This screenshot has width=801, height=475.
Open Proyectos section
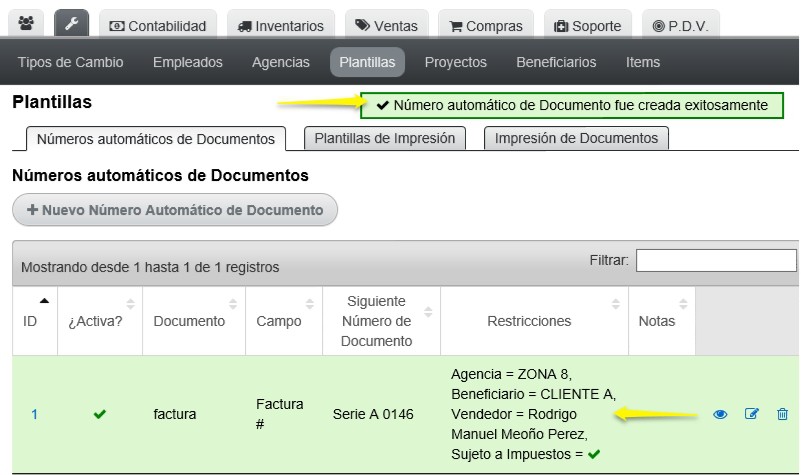[456, 62]
